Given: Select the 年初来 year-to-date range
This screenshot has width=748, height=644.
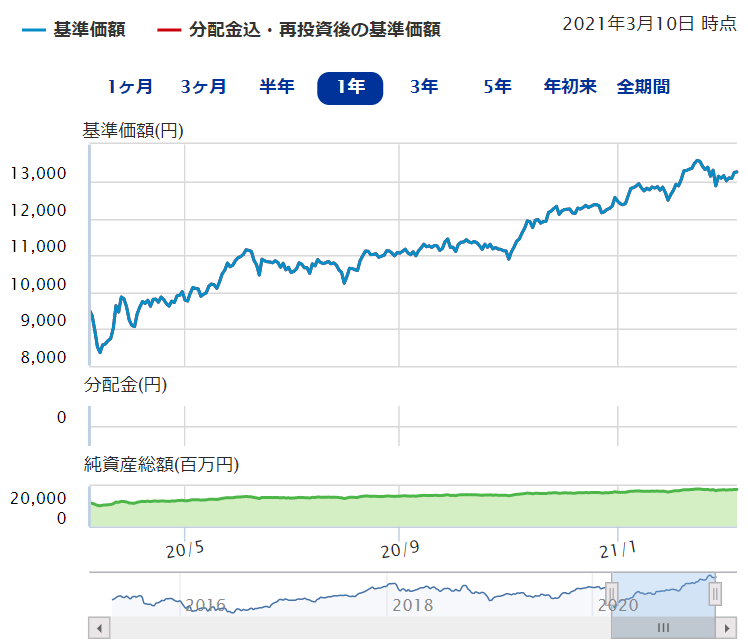Looking at the screenshot, I should pyautogui.click(x=570, y=87).
